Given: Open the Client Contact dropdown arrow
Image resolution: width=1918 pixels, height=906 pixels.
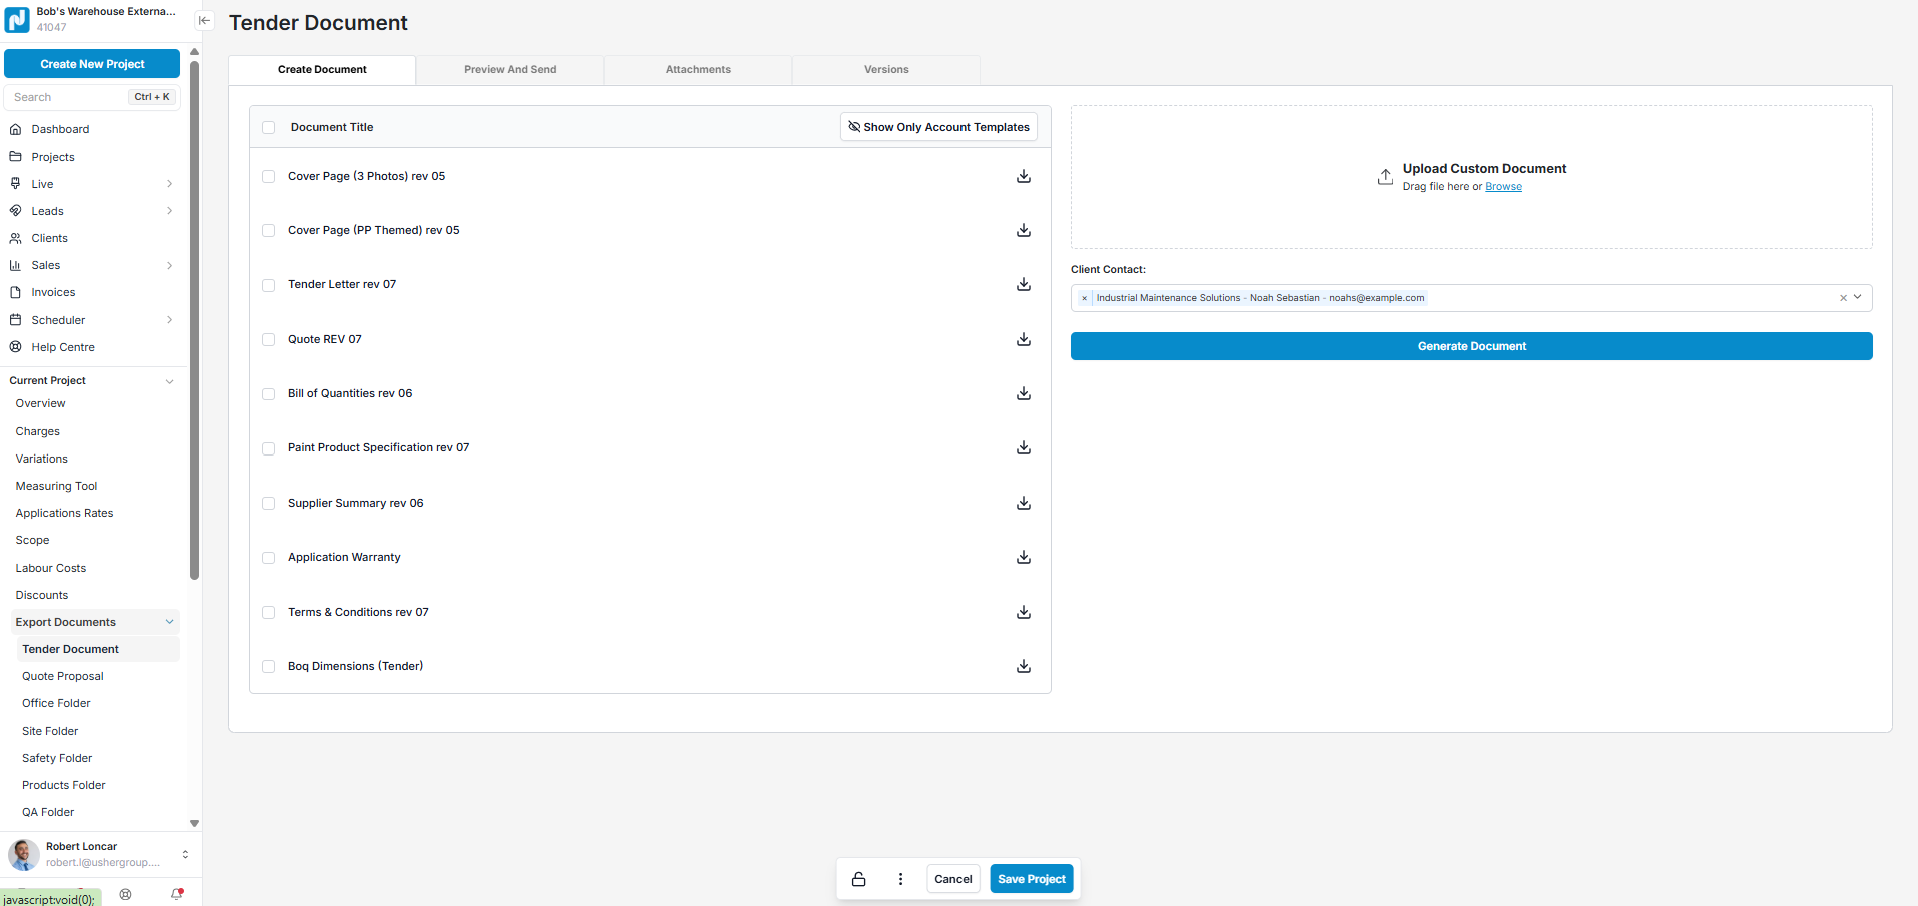Looking at the screenshot, I should [x=1858, y=297].
